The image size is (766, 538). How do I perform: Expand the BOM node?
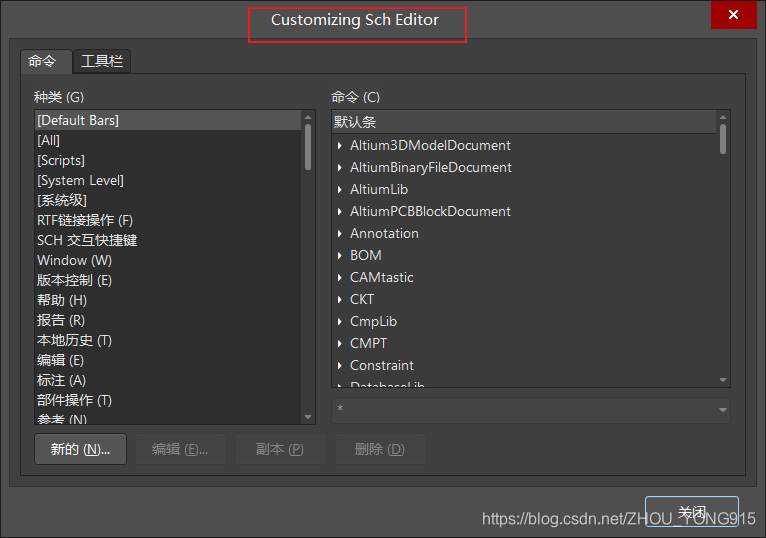tap(340, 256)
